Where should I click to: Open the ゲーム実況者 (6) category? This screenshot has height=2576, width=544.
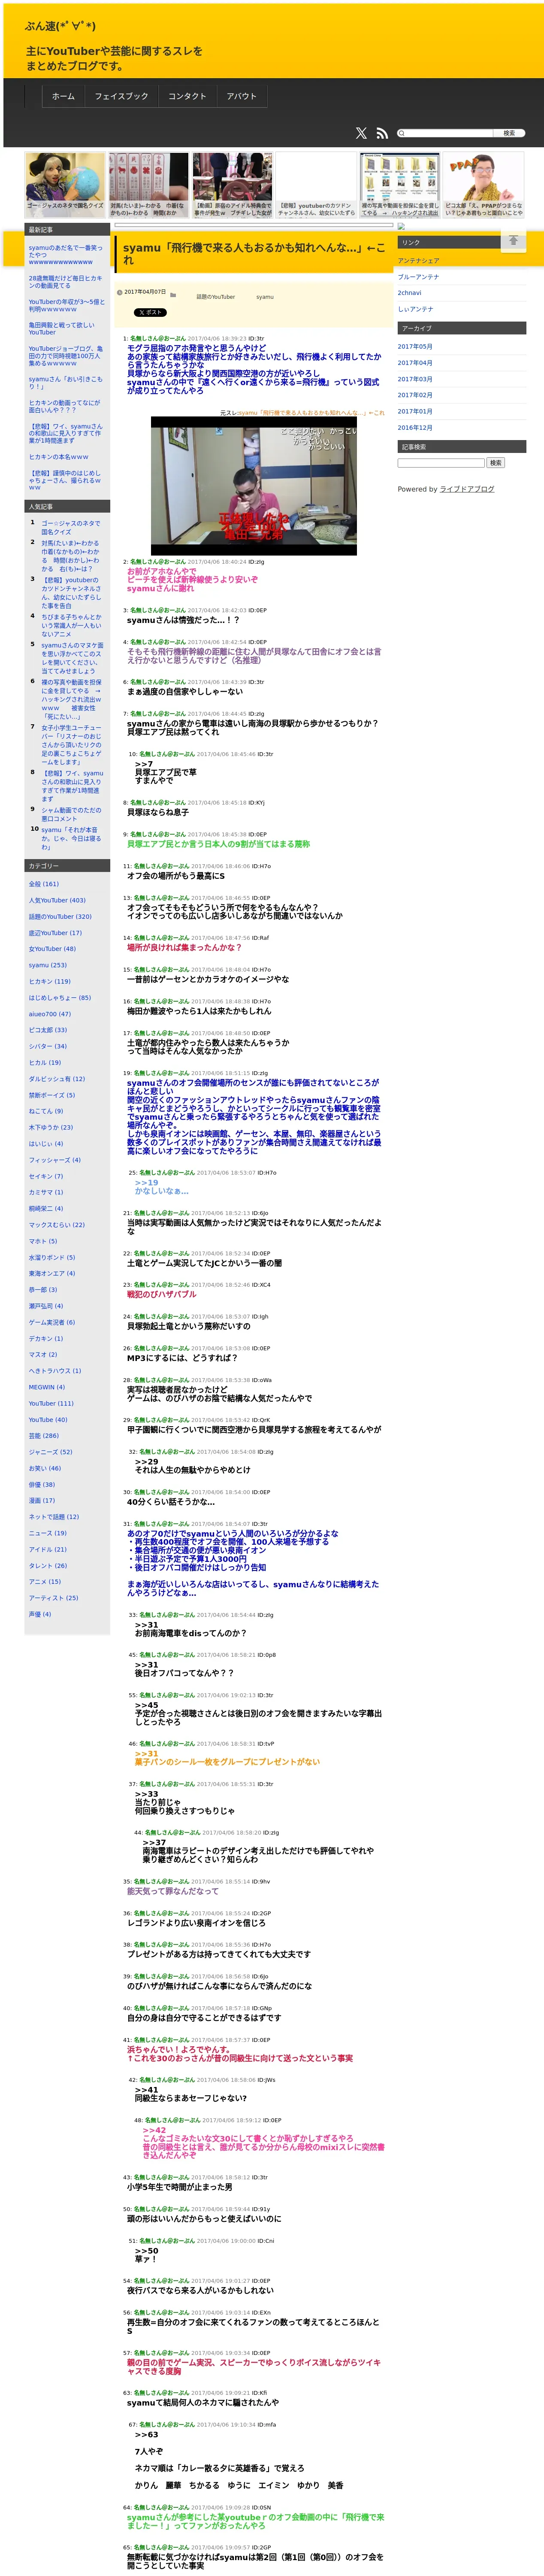click(x=52, y=1322)
